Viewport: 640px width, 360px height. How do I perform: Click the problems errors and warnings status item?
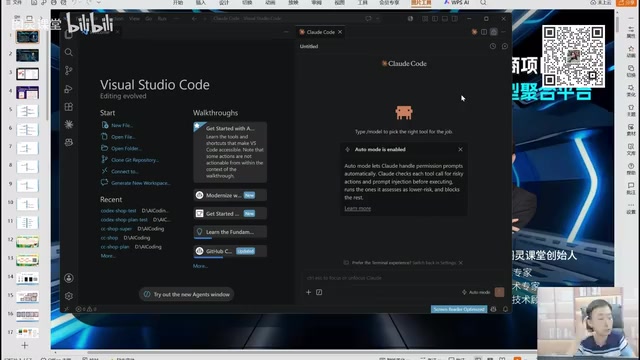86,309
